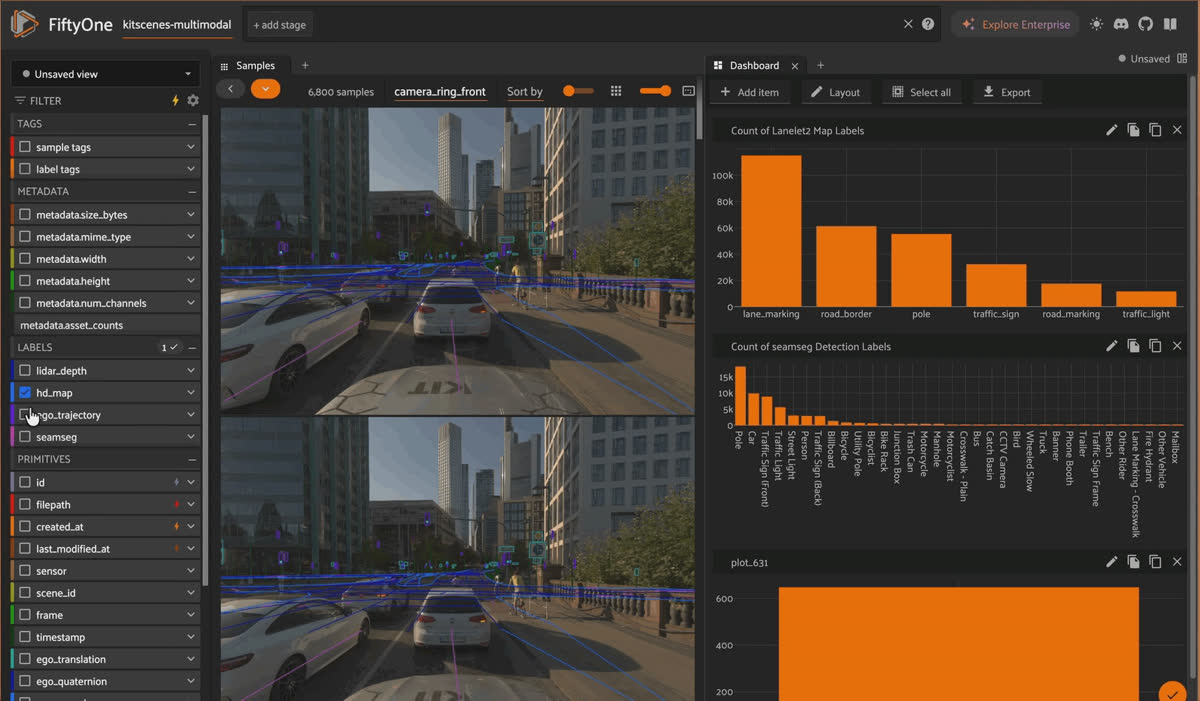Viewport: 1200px width, 701px height.
Task: Check the scene_id checkbox
Action: 25,593
